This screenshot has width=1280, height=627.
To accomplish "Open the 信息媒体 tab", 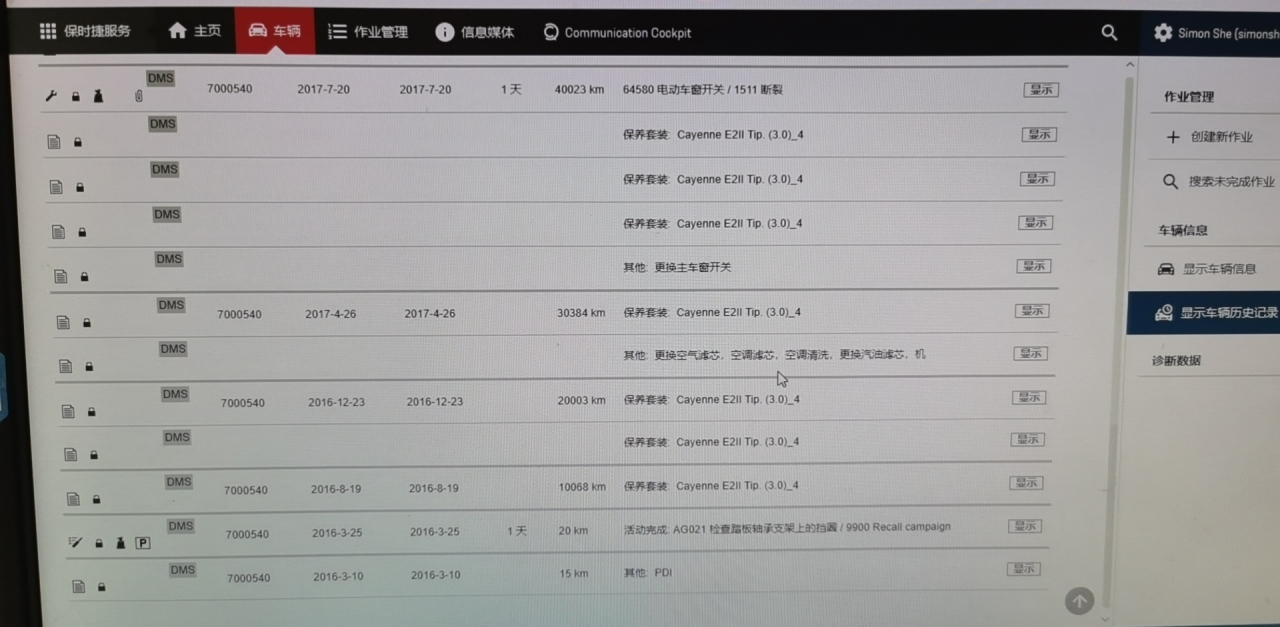I will 475,32.
